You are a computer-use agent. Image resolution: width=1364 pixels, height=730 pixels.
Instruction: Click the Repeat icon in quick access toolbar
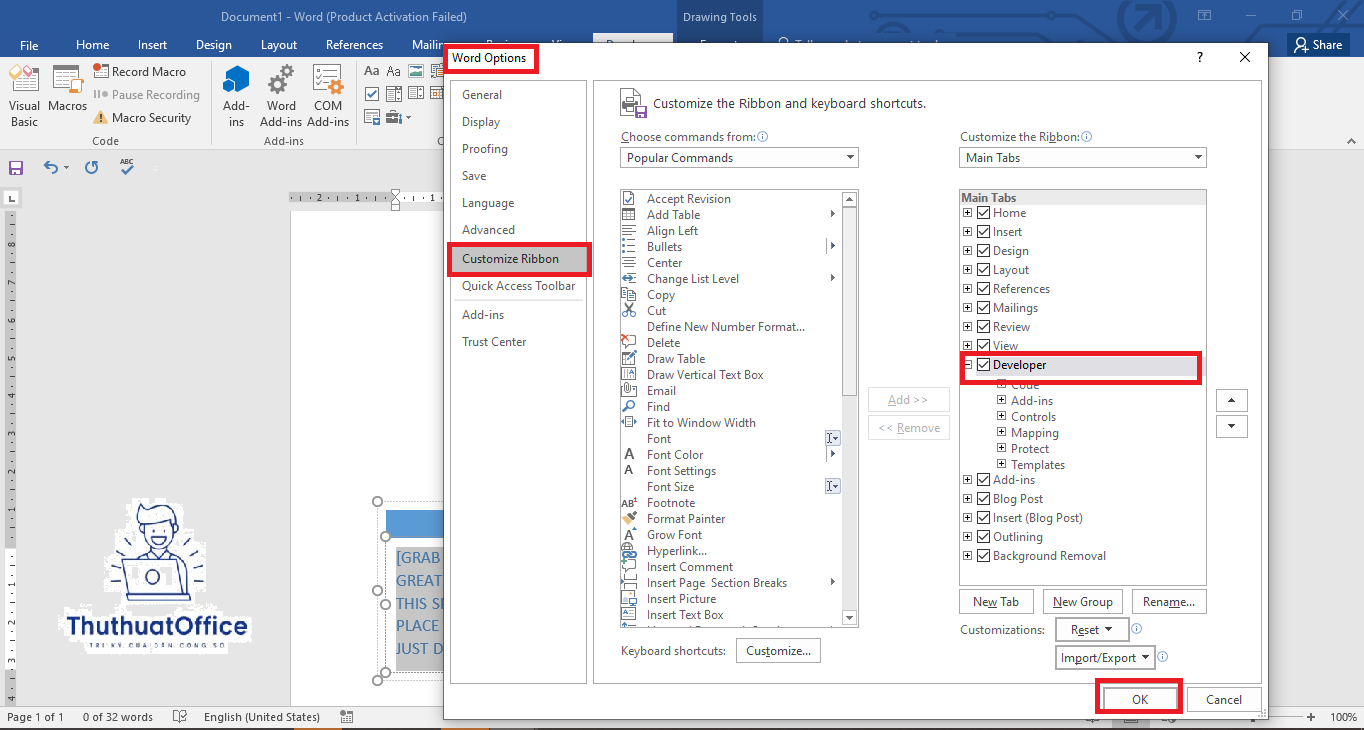coord(91,168)
